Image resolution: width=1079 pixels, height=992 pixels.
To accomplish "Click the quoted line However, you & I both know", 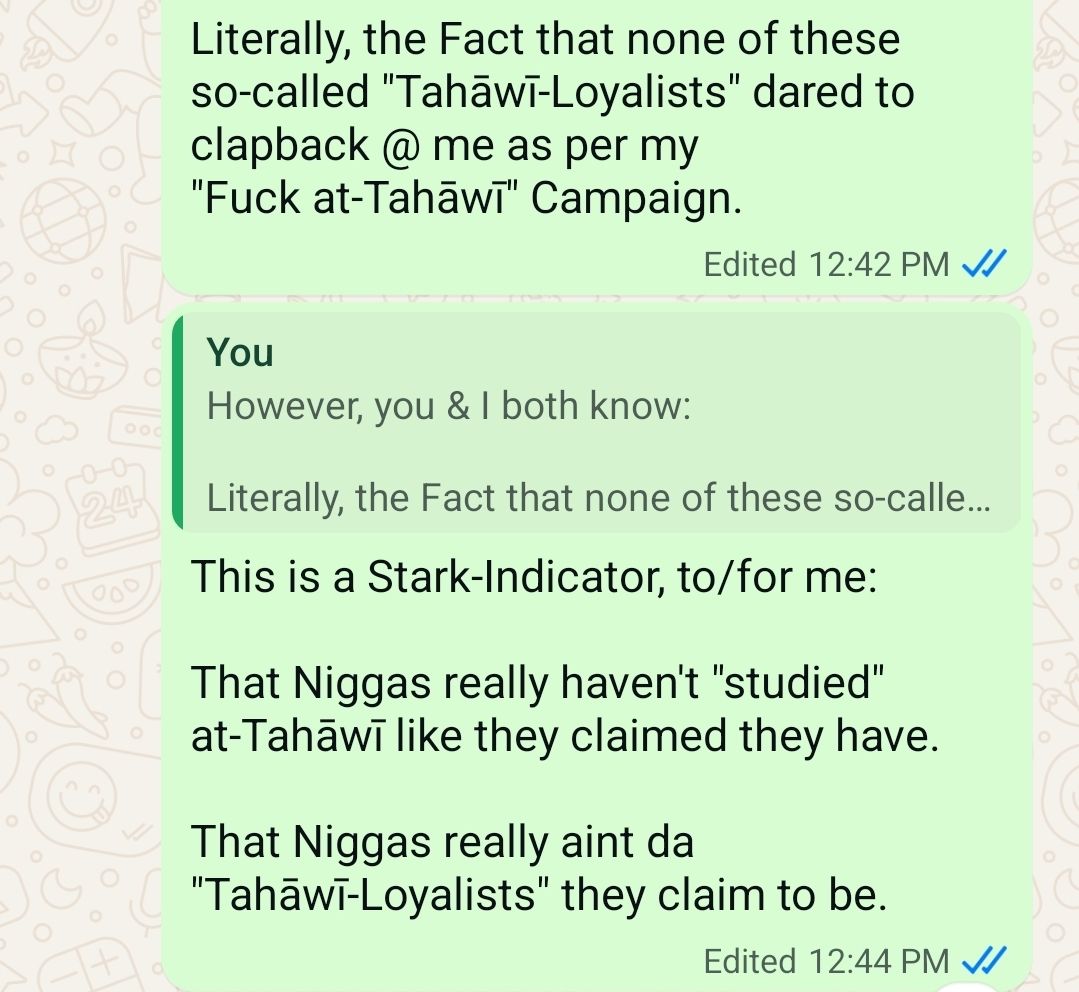I will click(448, 406).
